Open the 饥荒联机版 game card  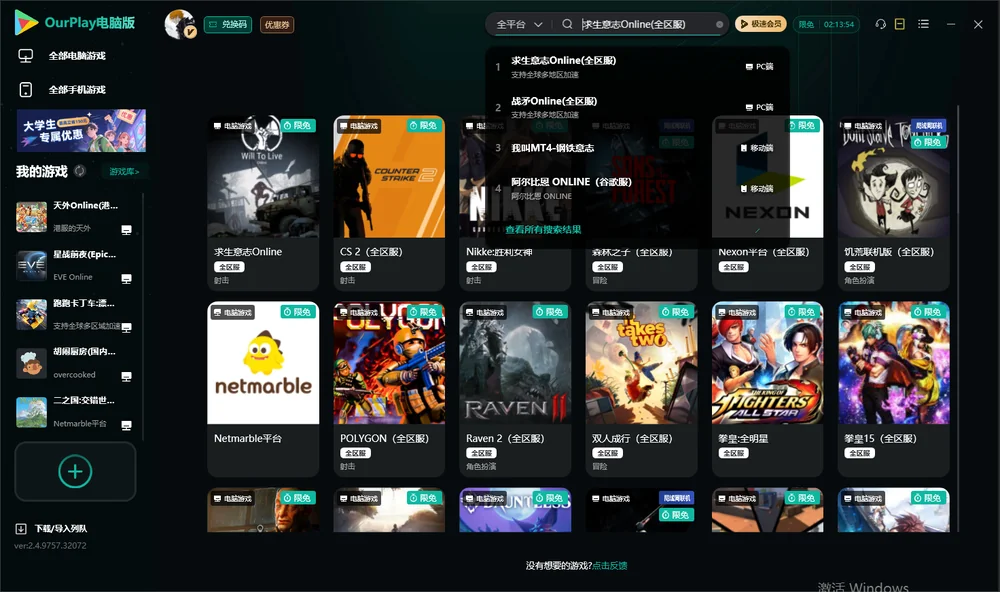(893, 203)
